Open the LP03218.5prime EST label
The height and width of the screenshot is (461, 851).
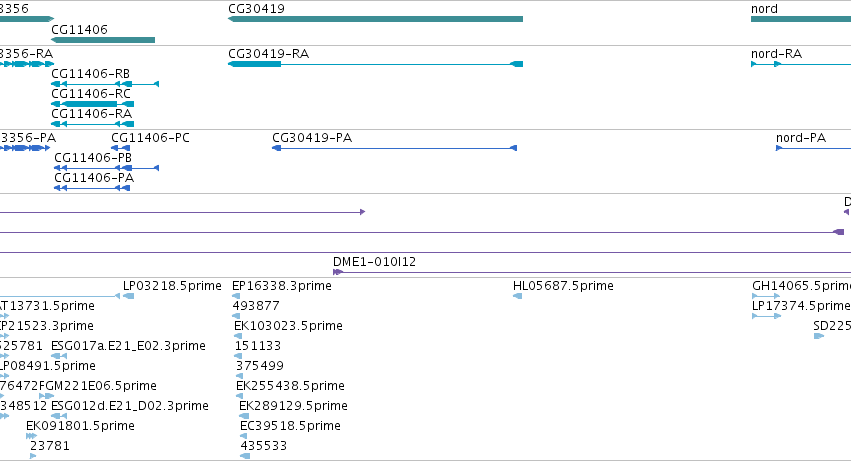tap(172, 286)
